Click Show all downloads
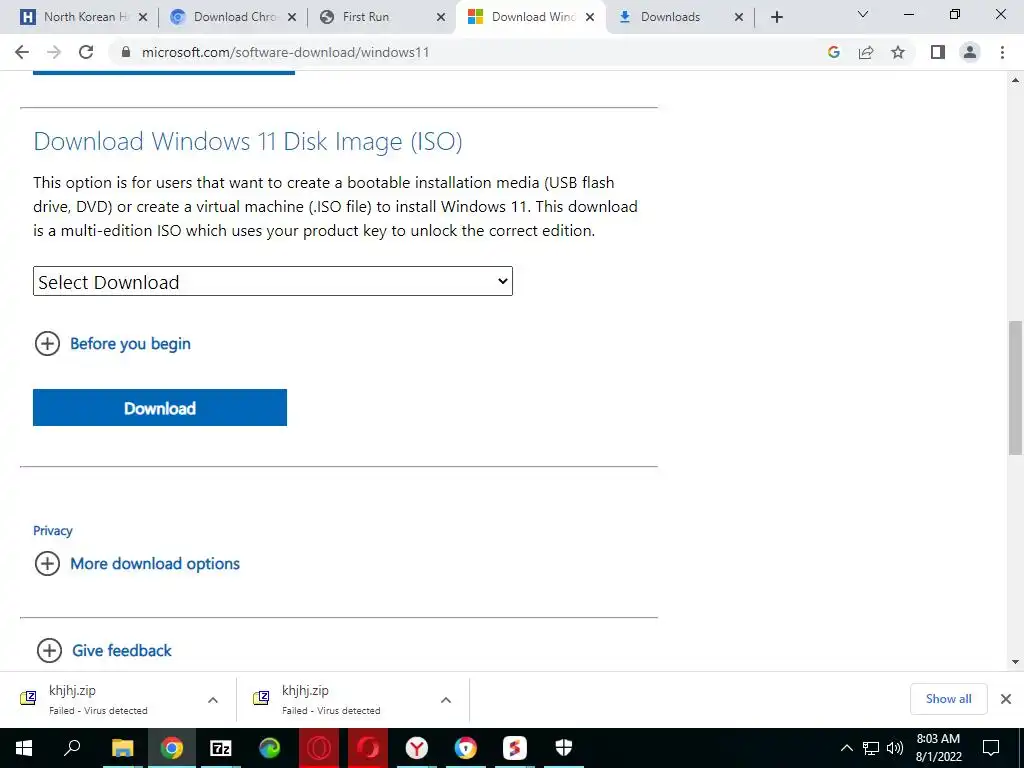Screen dimensions: 1024x768 (x=948, y=699)
